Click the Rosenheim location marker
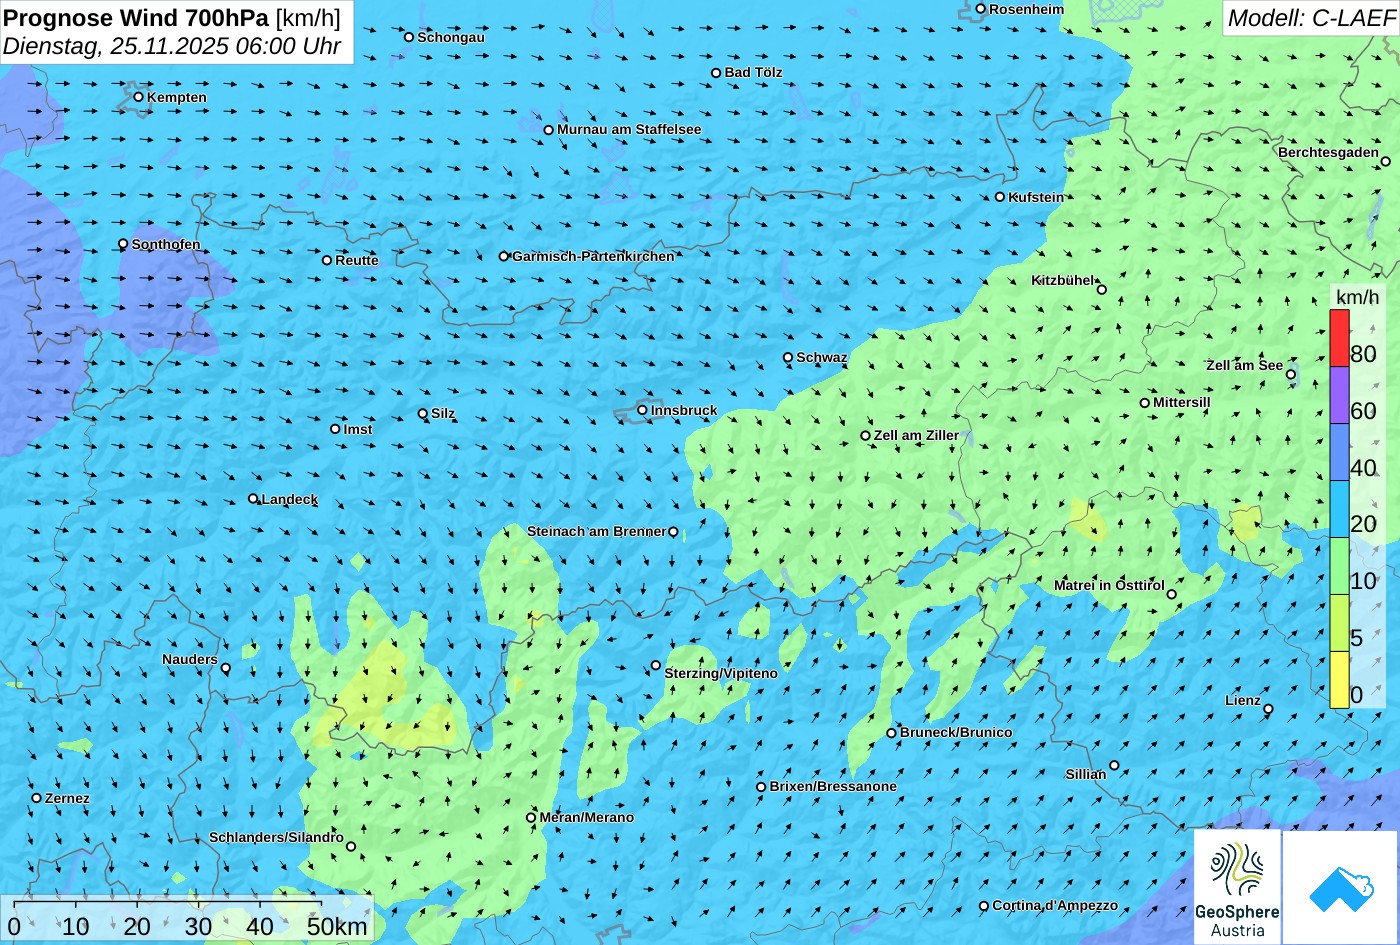The width and height of the screenshot is (1400, 945). 981,9
